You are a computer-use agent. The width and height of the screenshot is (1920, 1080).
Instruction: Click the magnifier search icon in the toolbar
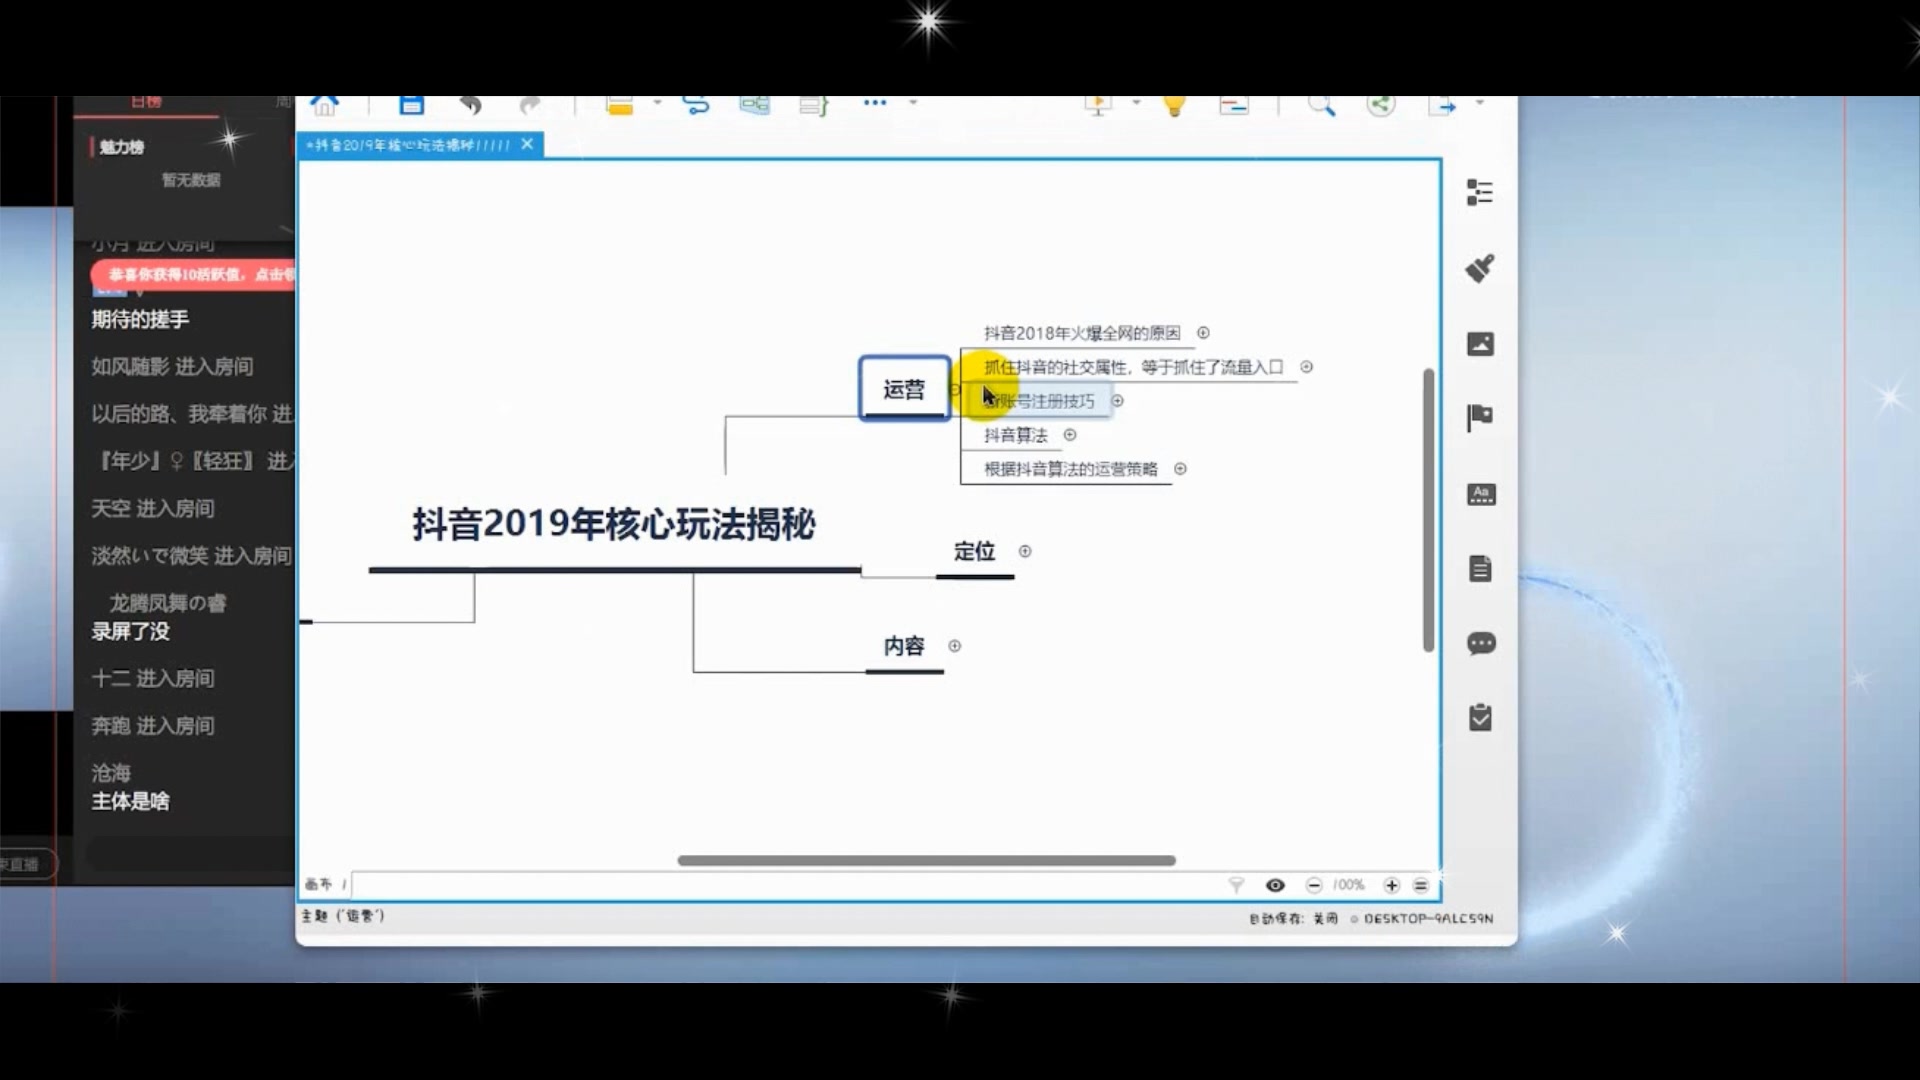click(1321, 105)
